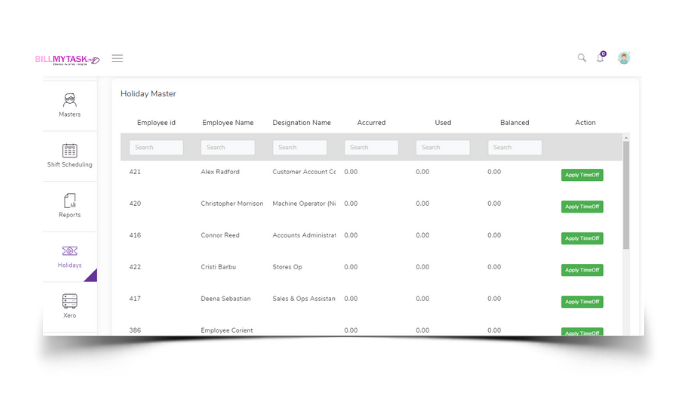The height and width of the screenshot is (400, 700).
Task: Open the notifications bell
Action: pyautogui.click(x=600, y=57)
